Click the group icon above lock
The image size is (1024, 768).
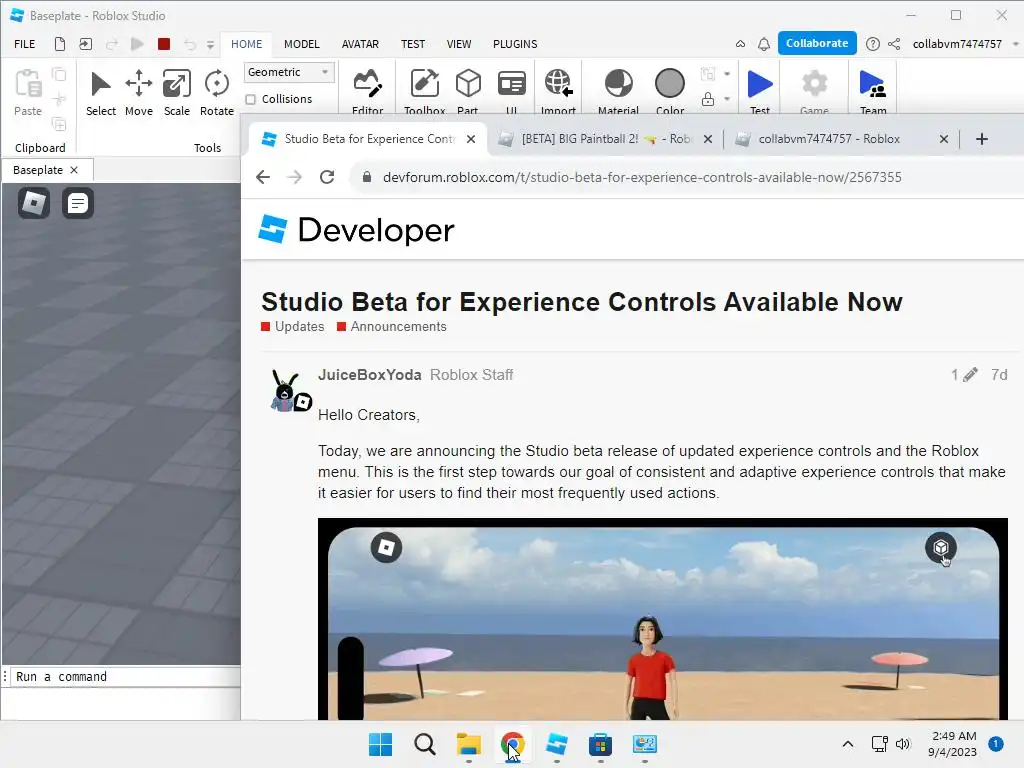pos(708,74)
